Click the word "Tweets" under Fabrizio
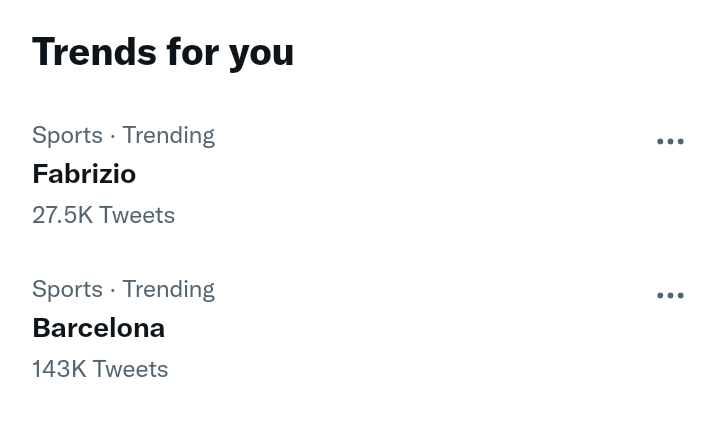 [x=137, y=215]
